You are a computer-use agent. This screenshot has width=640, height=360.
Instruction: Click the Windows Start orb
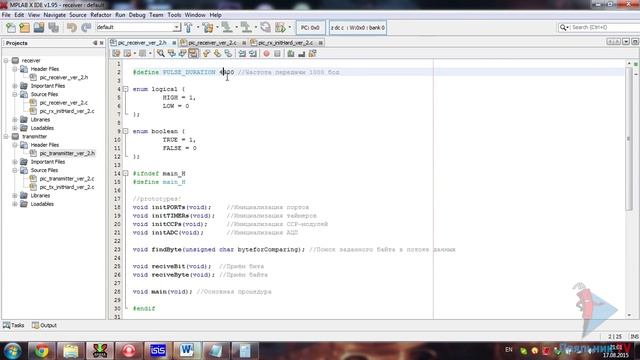(x=13, y=351)
